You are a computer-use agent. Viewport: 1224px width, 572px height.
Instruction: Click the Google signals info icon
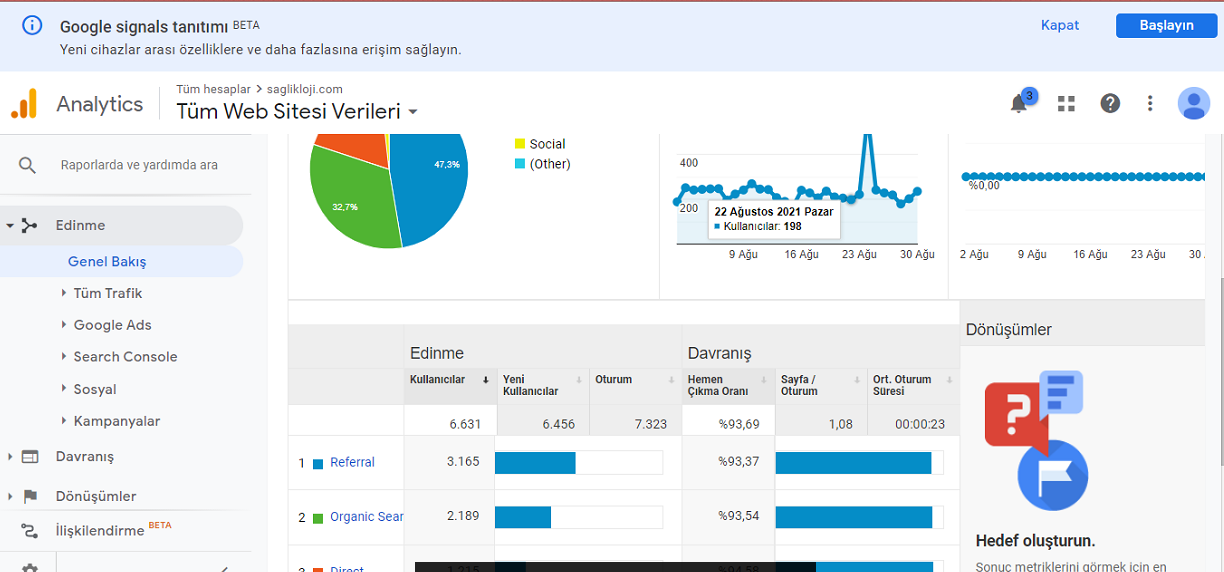click(32, 26)
